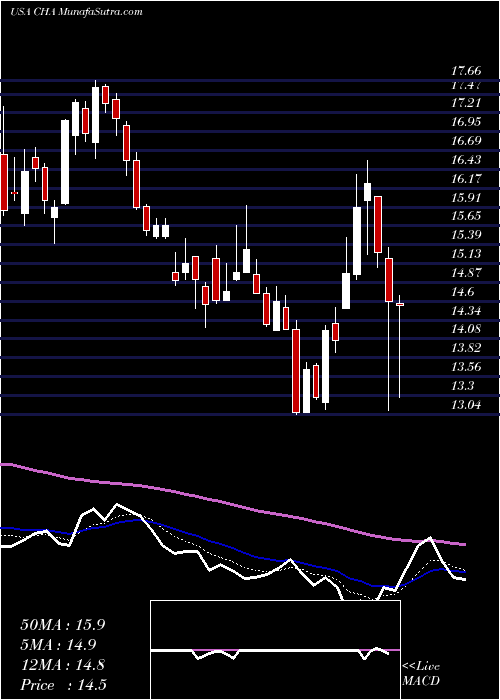Click the 17.66 price axis label
500x700 pixels.
point(466,71)
